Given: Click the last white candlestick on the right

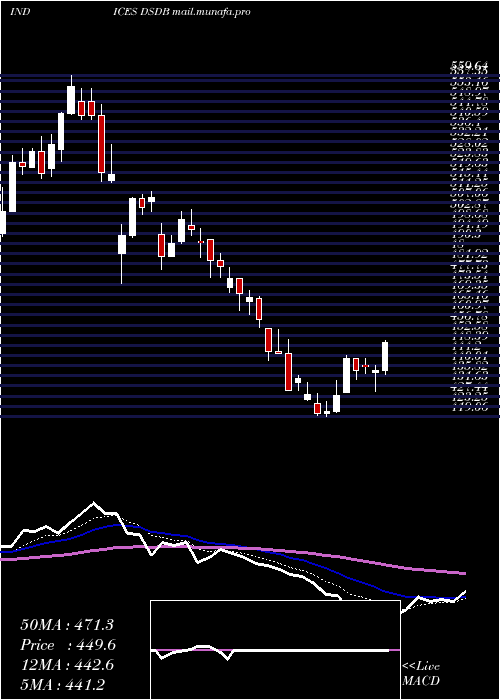Looking at the screenshot, I should (385, 357).
